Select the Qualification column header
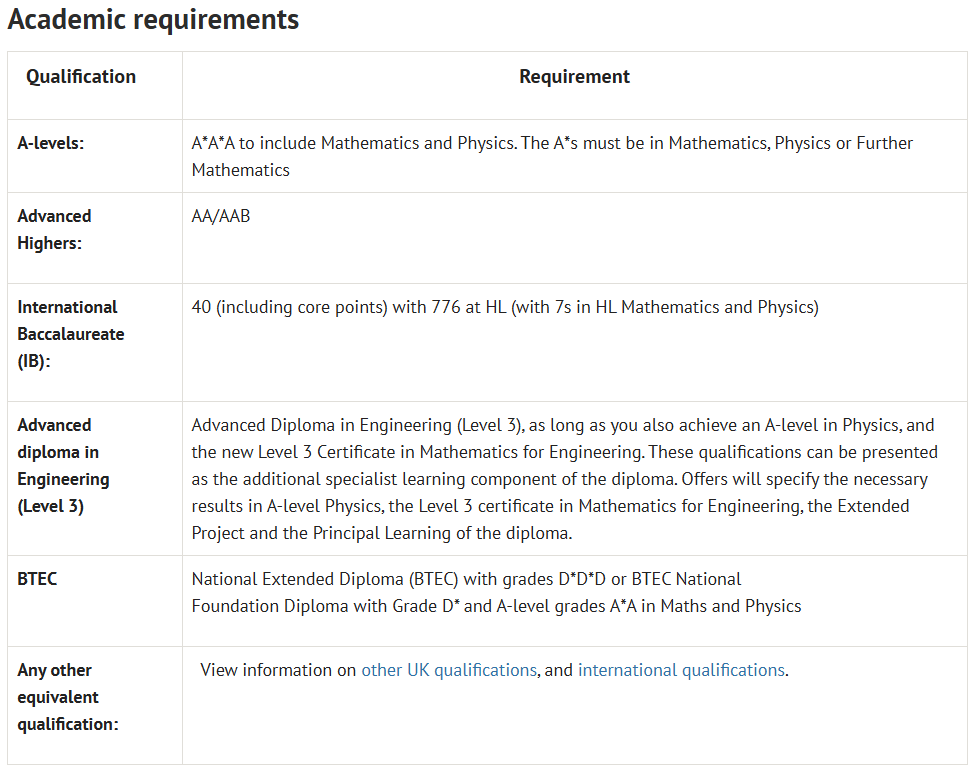The image size is (976, 772). coord(81,77)
